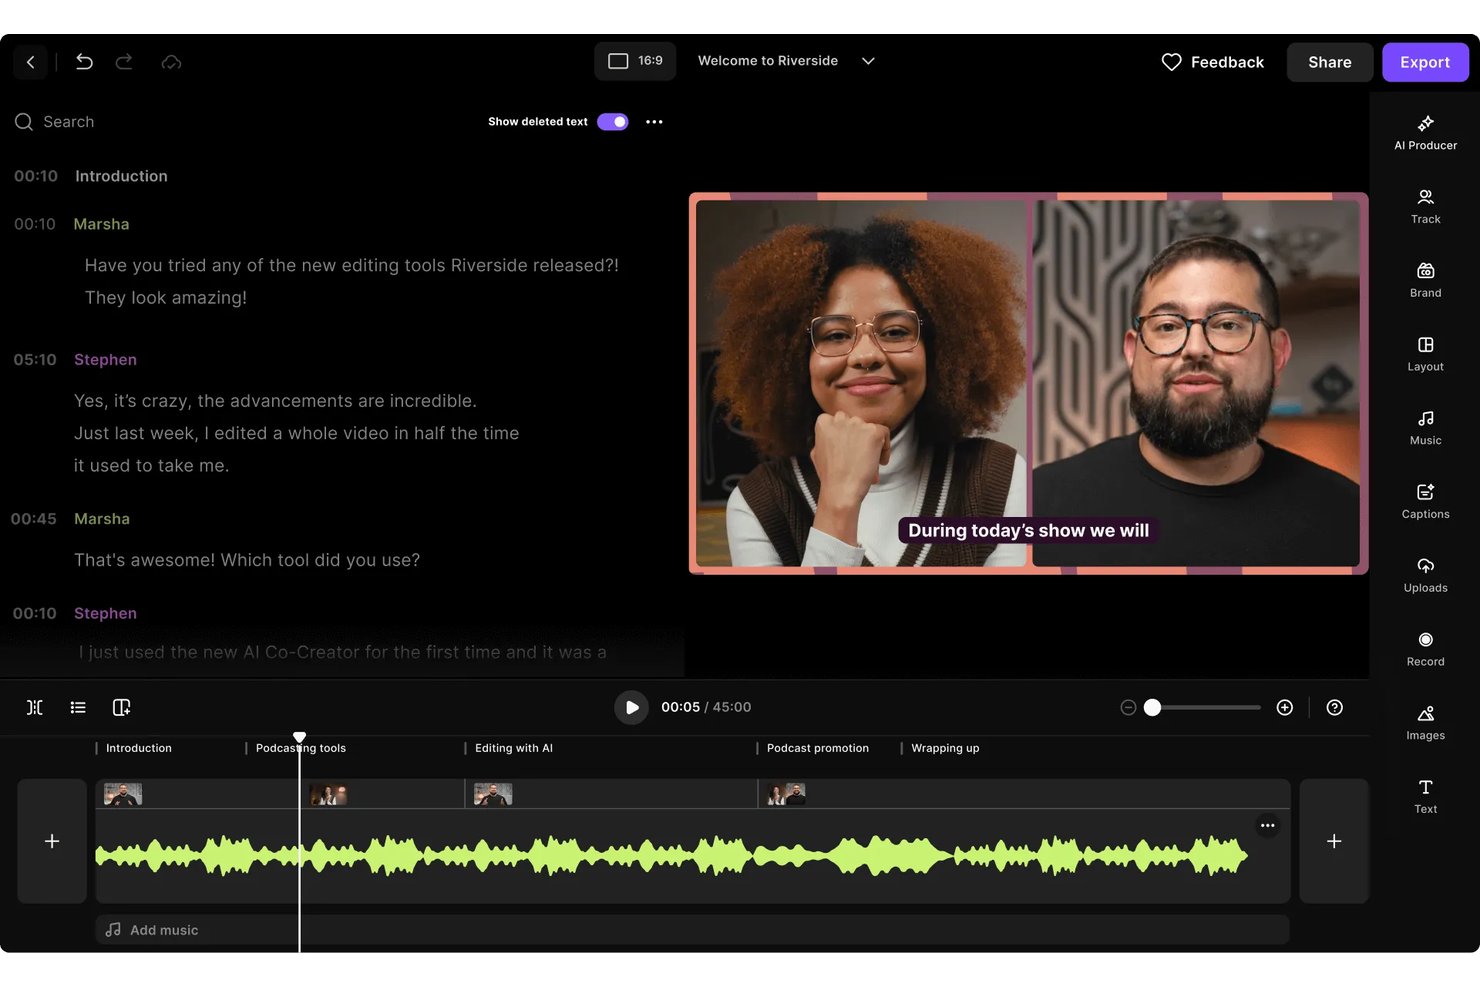Open the chapters list icon
The image size is (1480, 987).
[78, 707]
